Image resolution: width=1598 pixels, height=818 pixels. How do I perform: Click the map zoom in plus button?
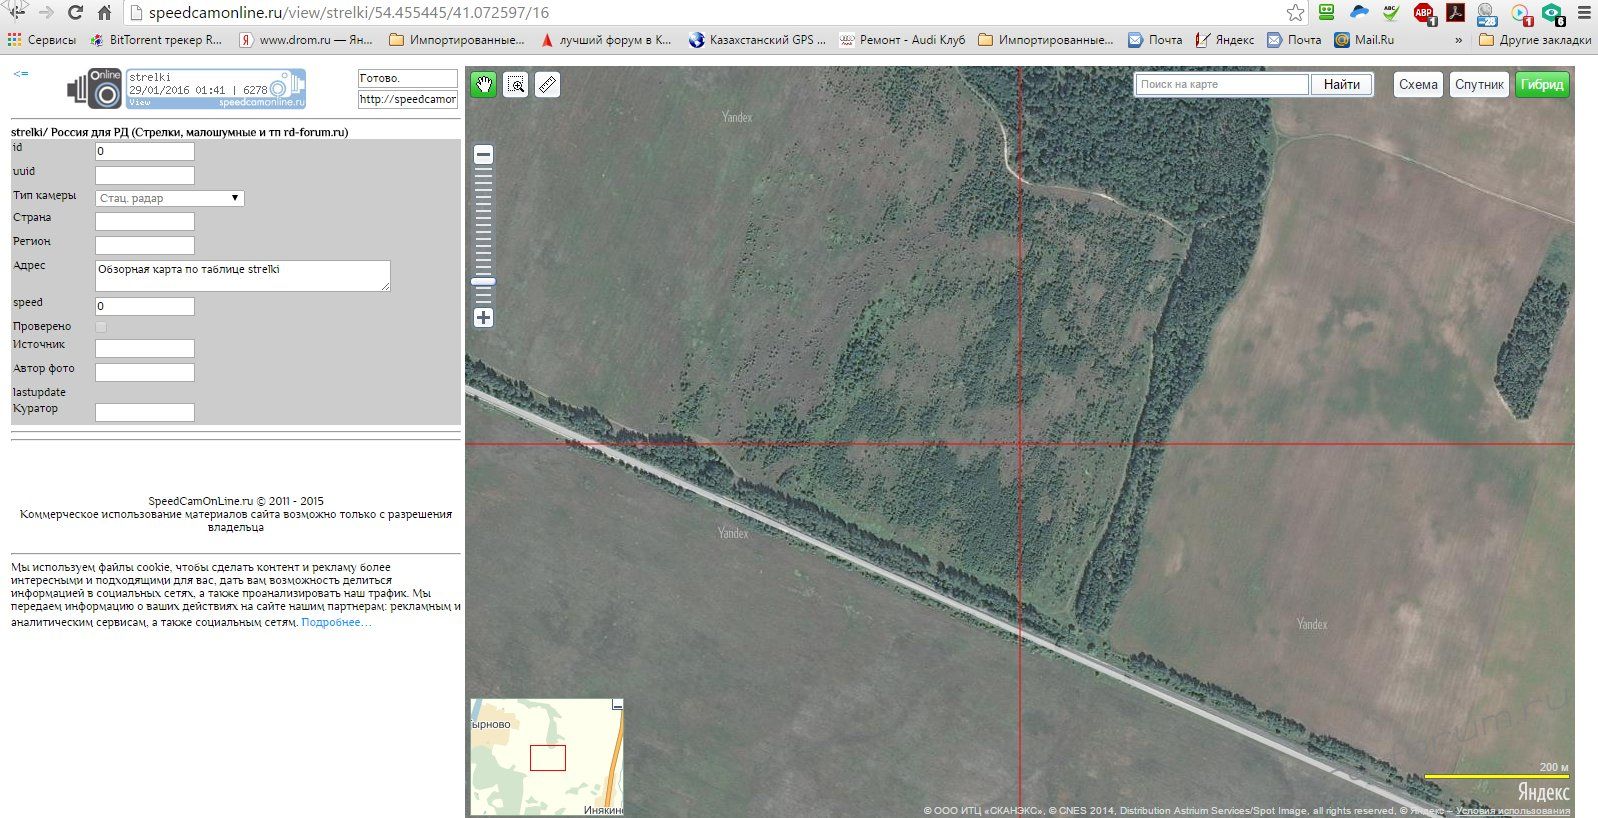[x=483, y=318]
